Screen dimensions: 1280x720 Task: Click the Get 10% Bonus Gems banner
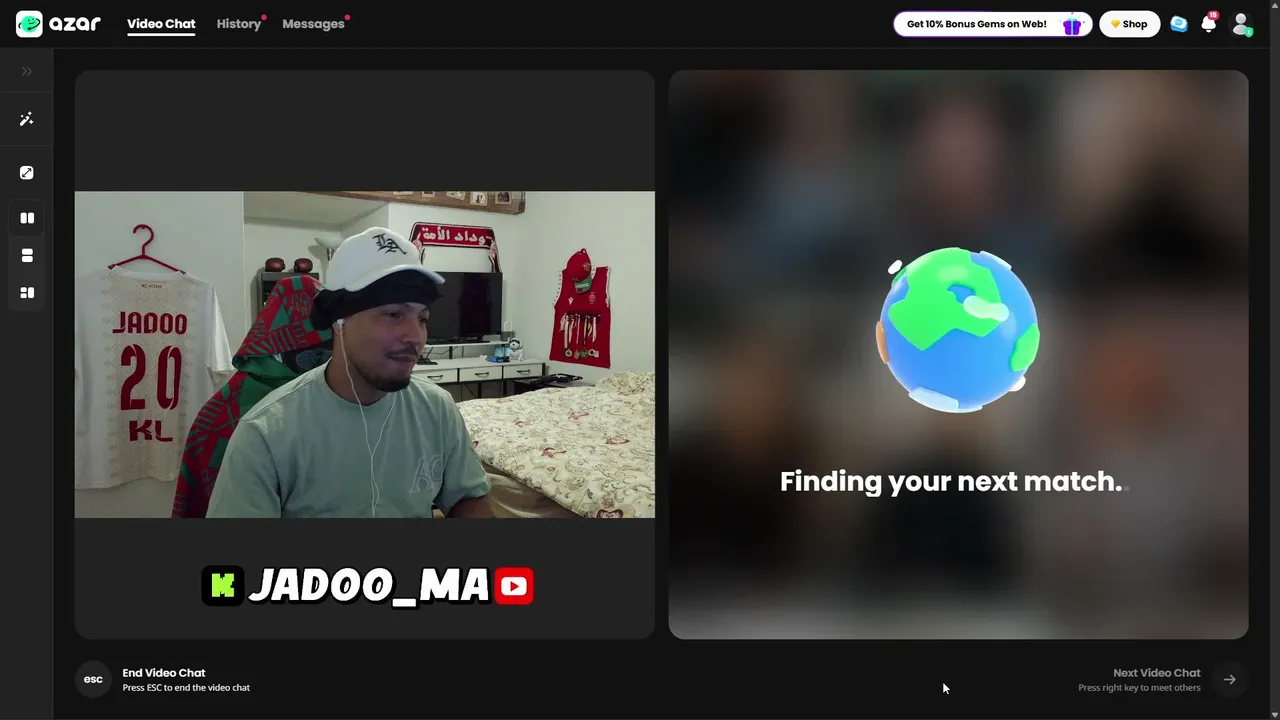[992, 24]
